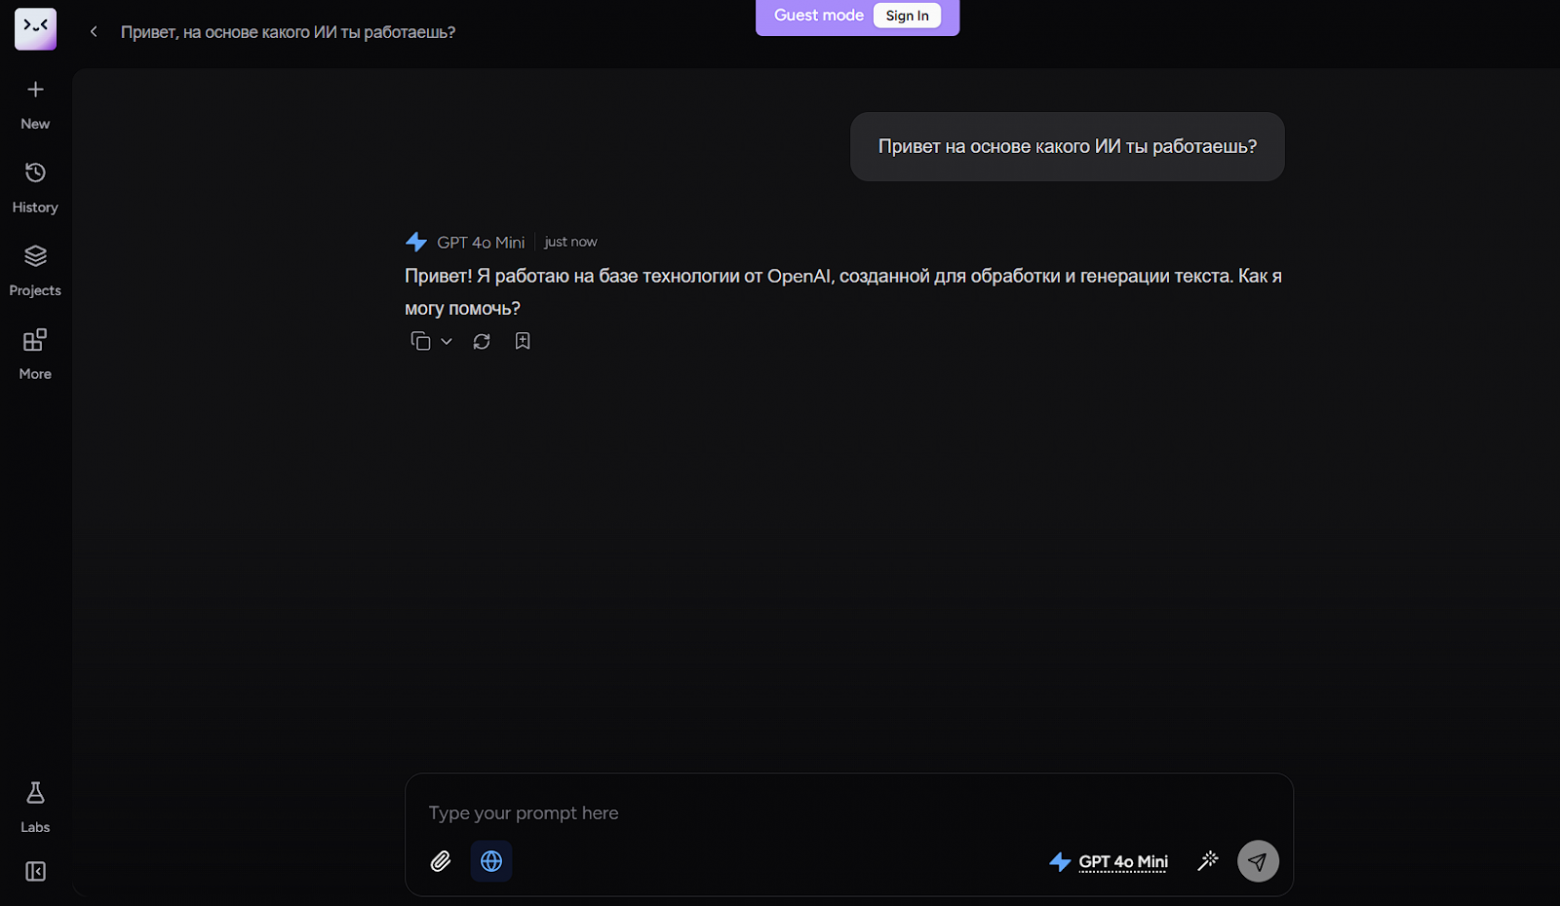Viewport: 1560px width, 906px height.
Task: Focus the 'Type your prompt here' field
Action: [849, 813]
